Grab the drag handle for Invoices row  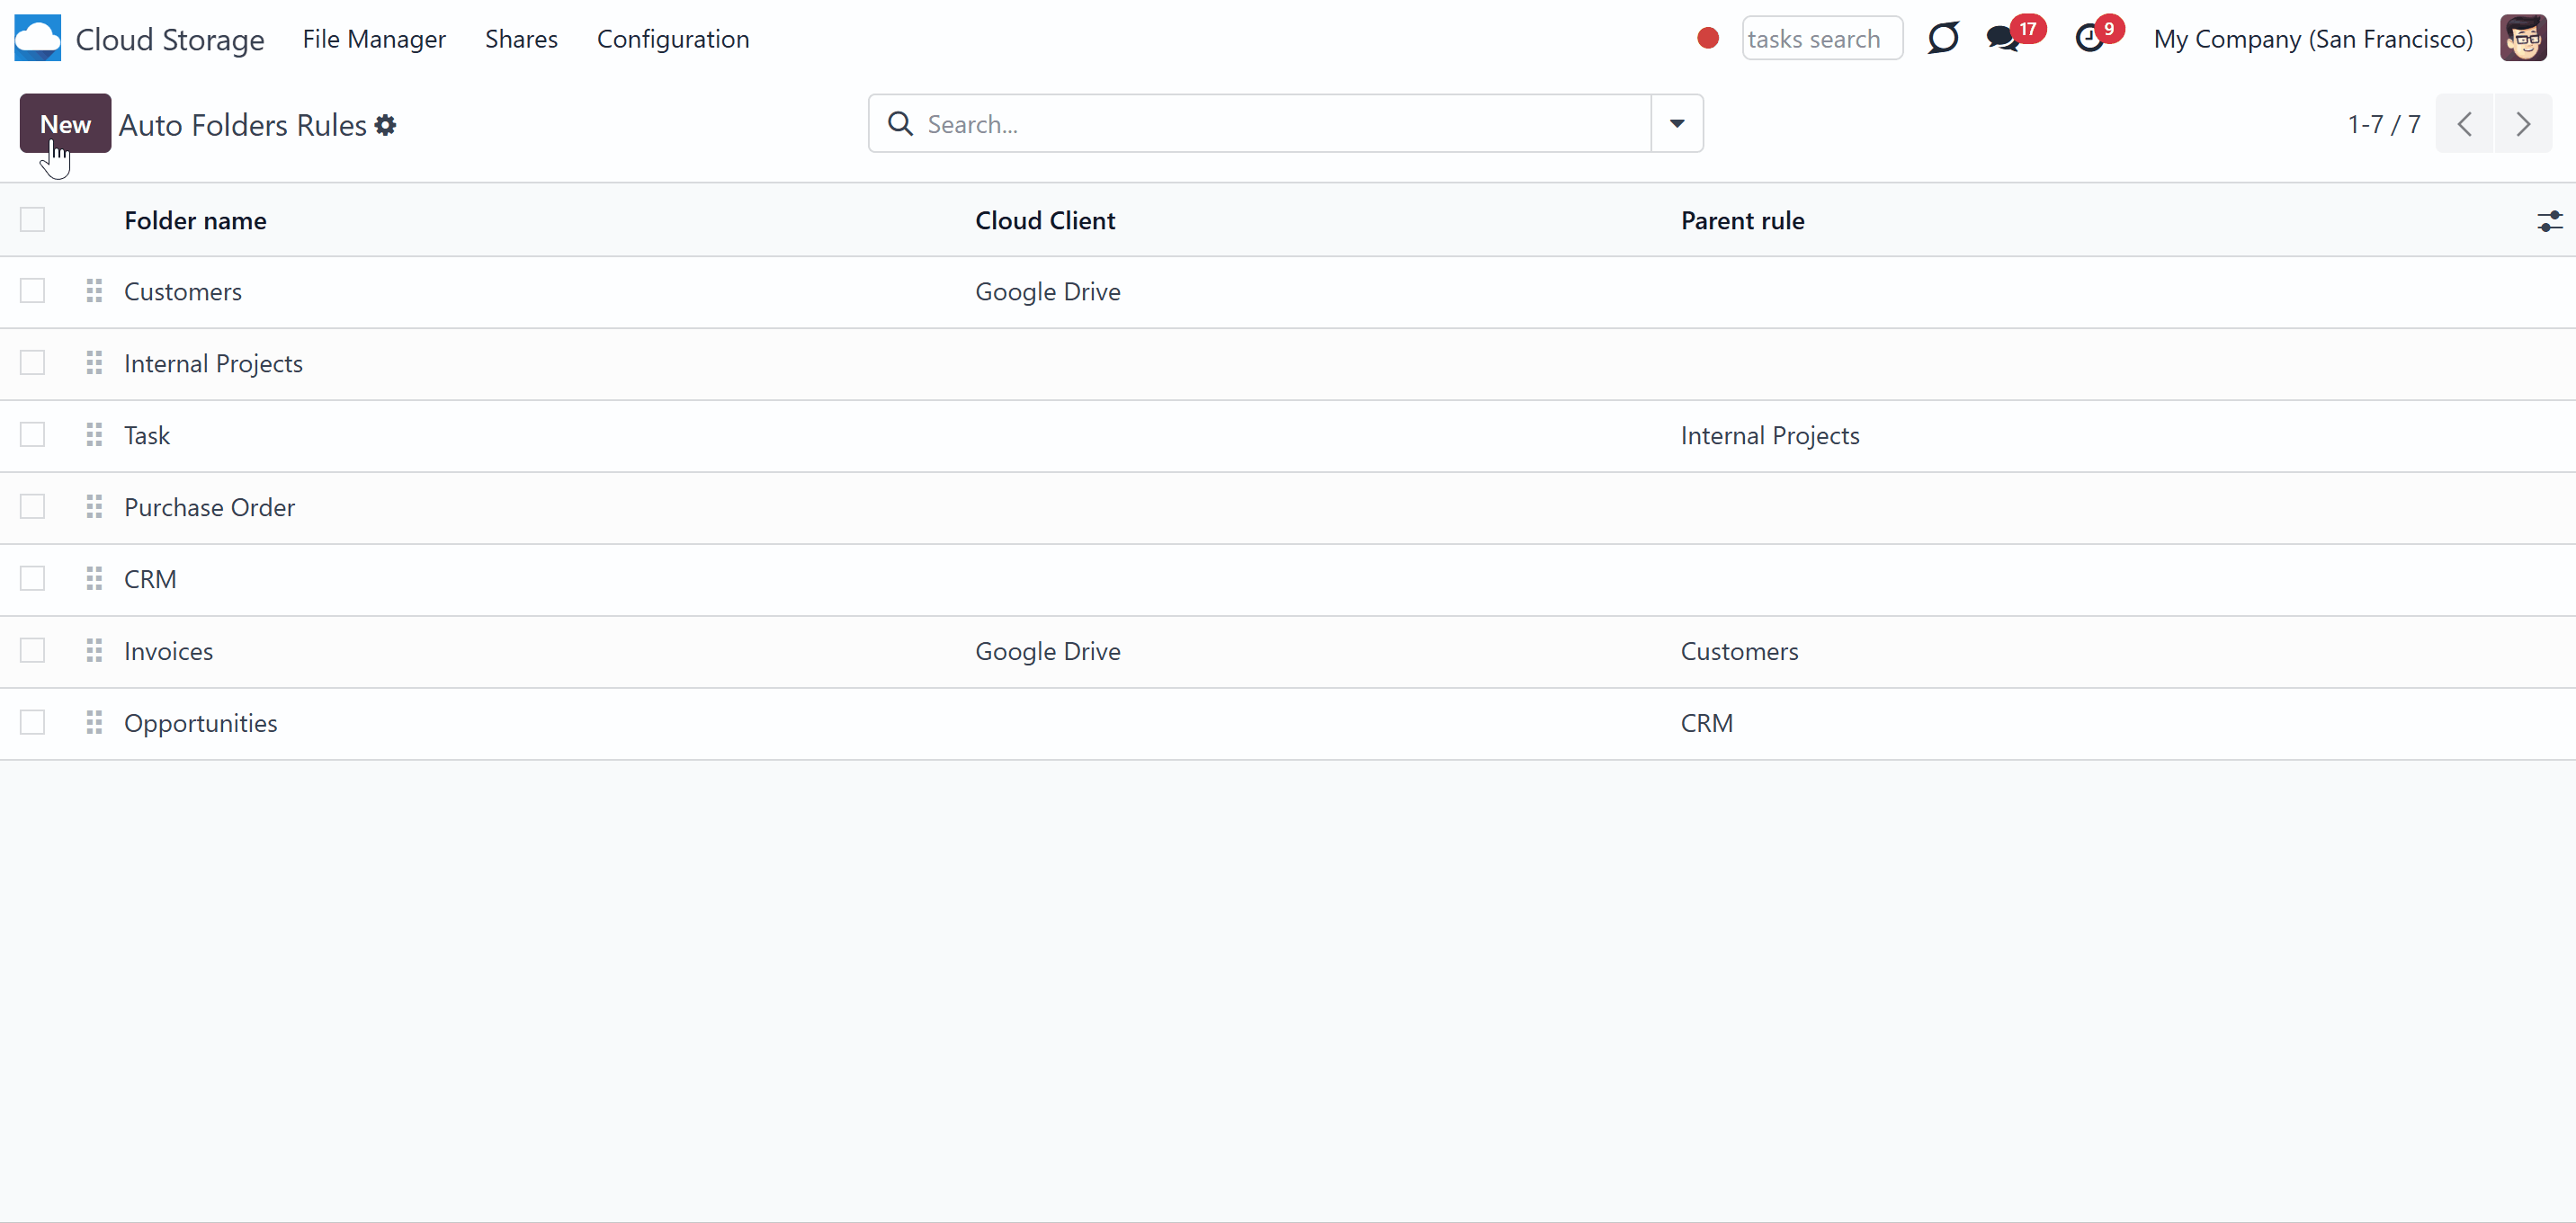94,651
